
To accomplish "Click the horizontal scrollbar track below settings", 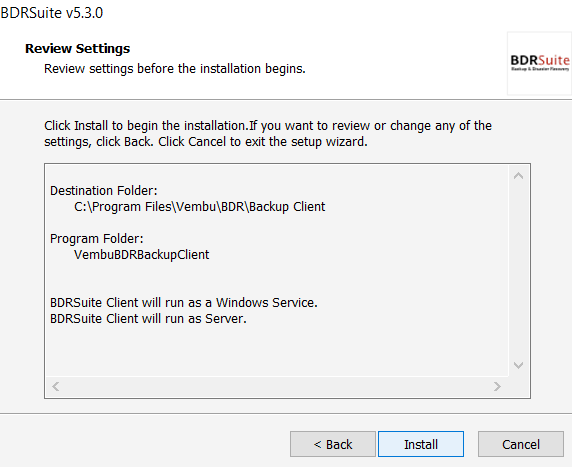I will pos(277,386).
